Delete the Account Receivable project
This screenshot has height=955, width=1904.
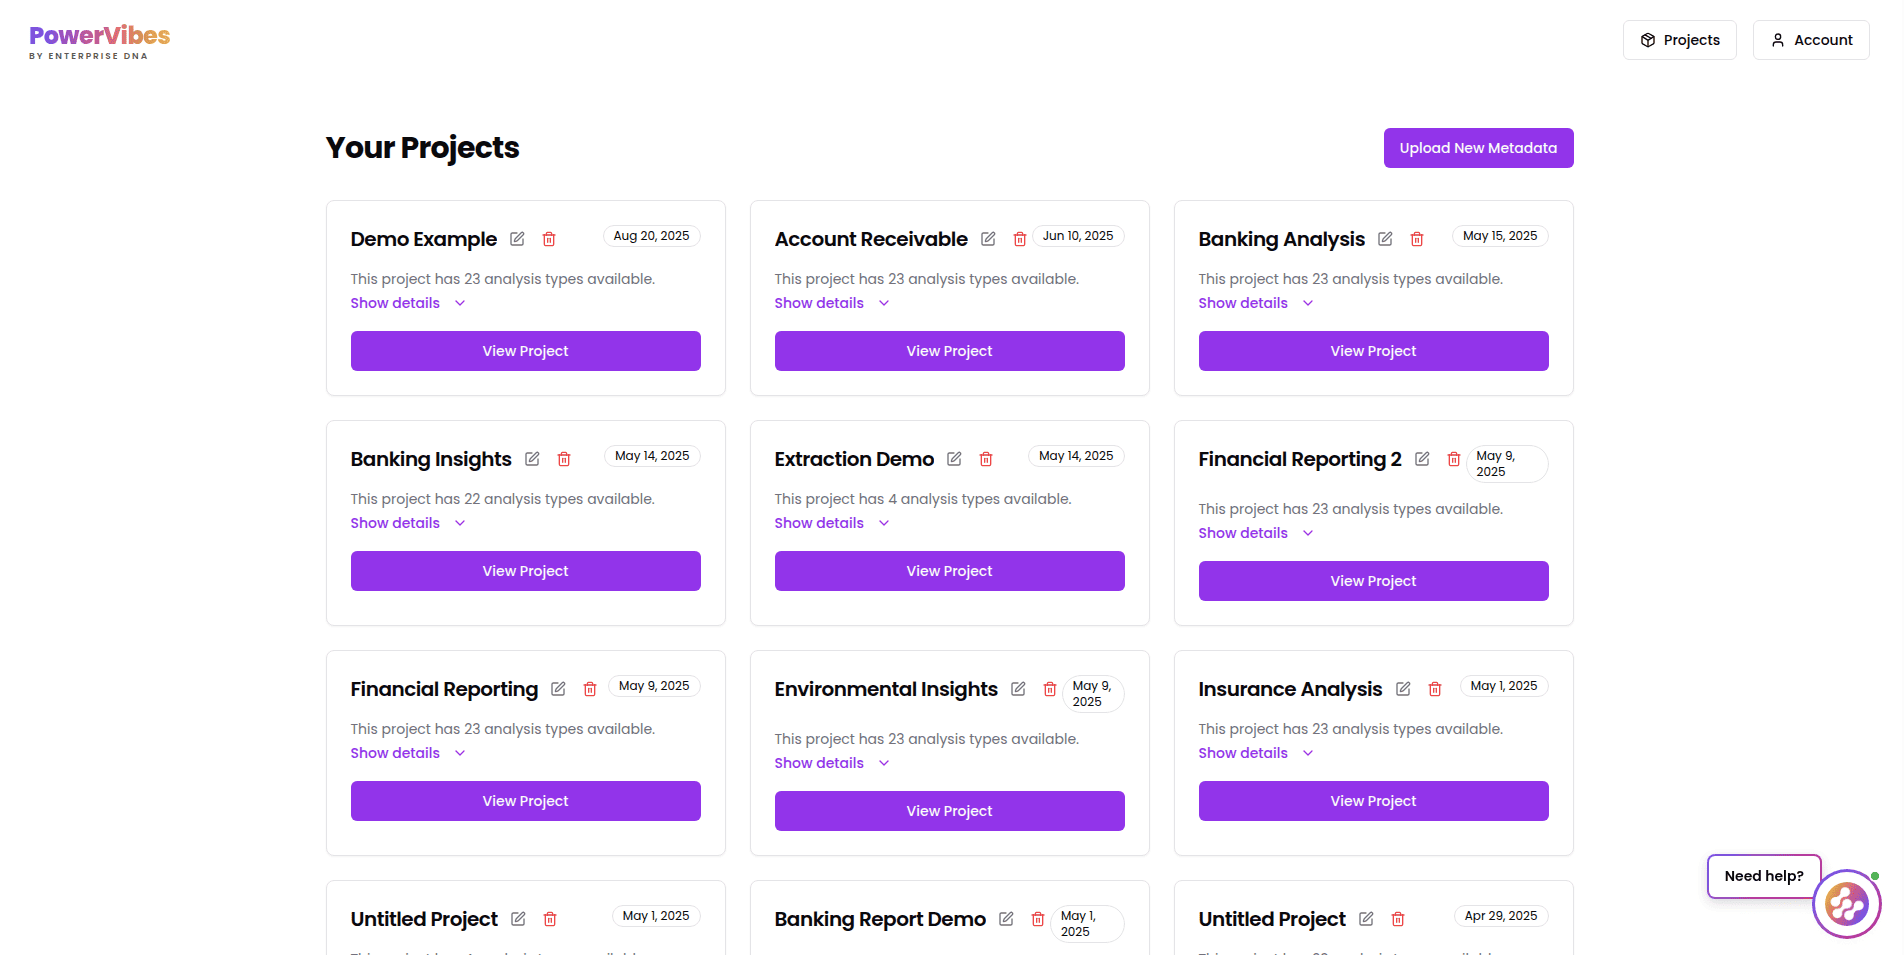pos(1020,239)
